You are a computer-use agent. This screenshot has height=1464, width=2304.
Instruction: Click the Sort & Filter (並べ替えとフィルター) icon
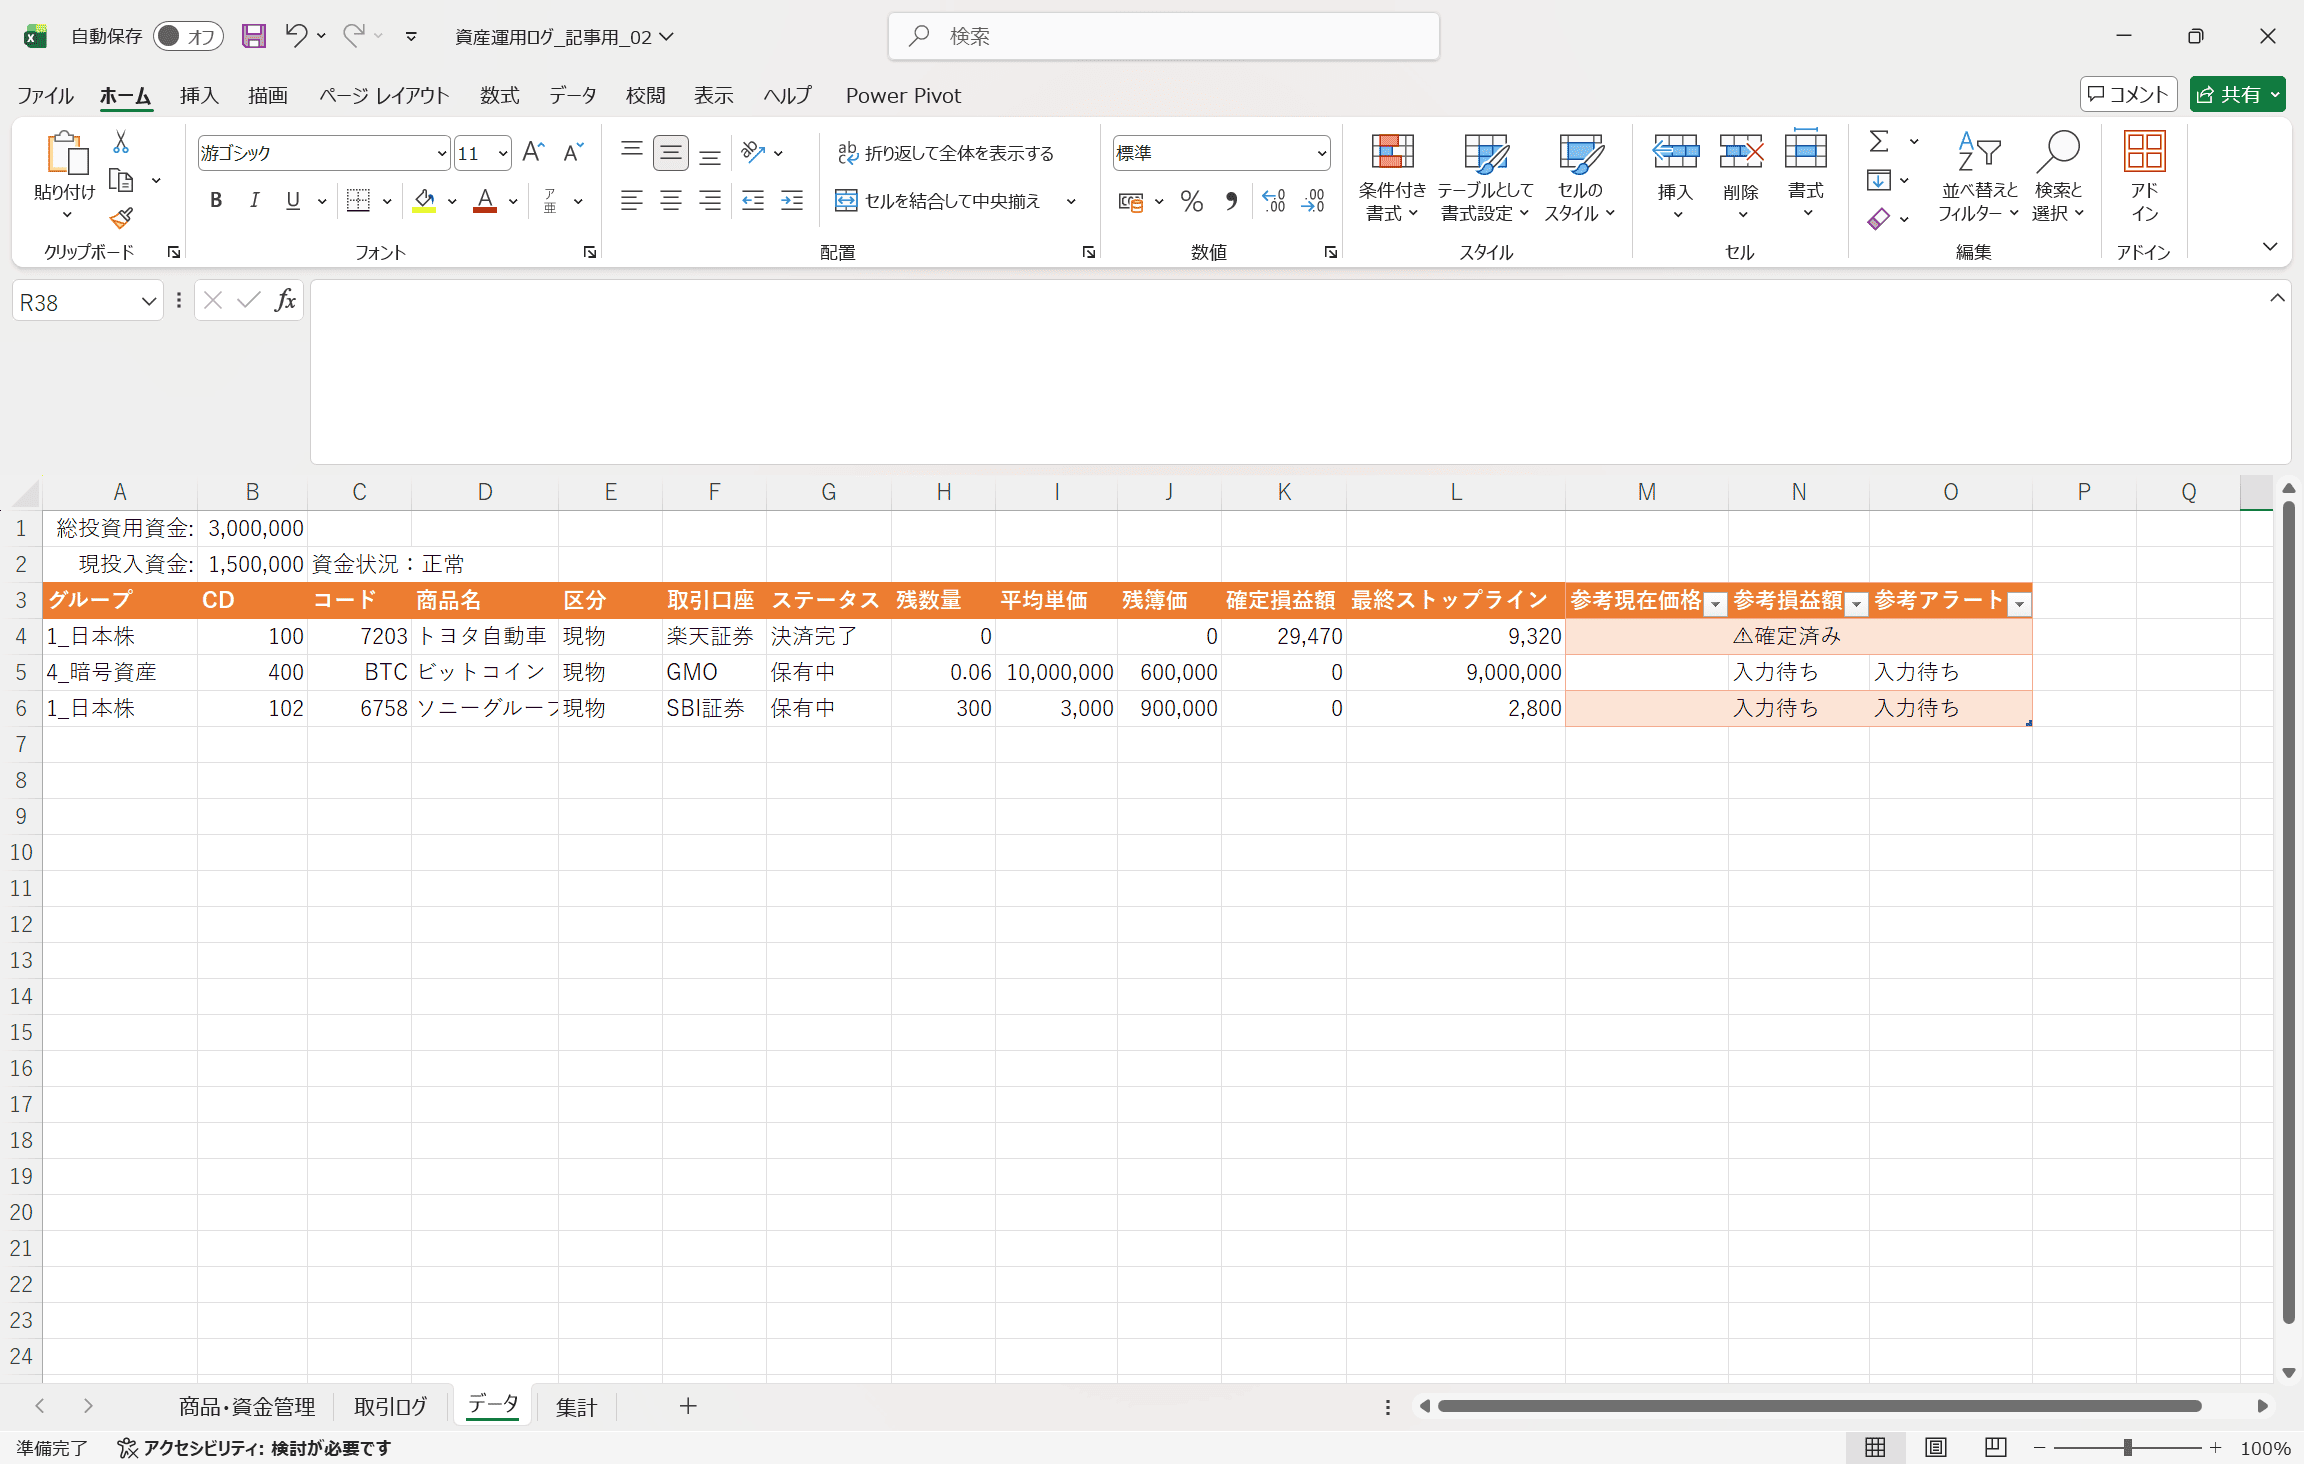click(1977, 177)
